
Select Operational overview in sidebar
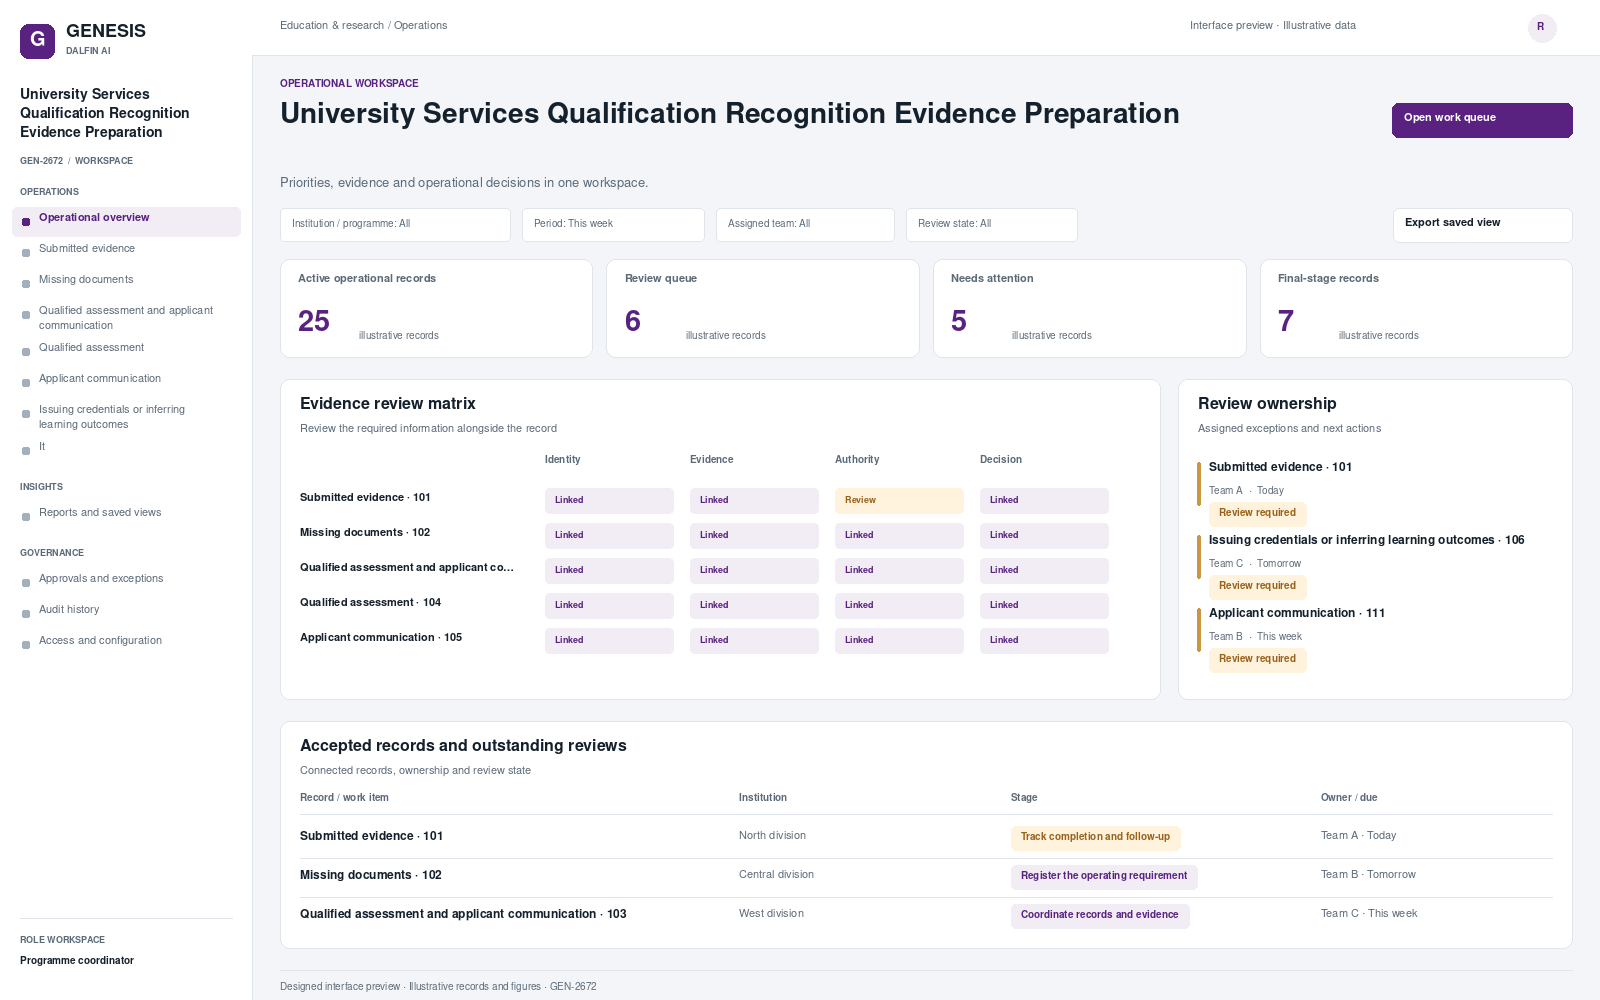pyautogui.click(x=126, y=221)
